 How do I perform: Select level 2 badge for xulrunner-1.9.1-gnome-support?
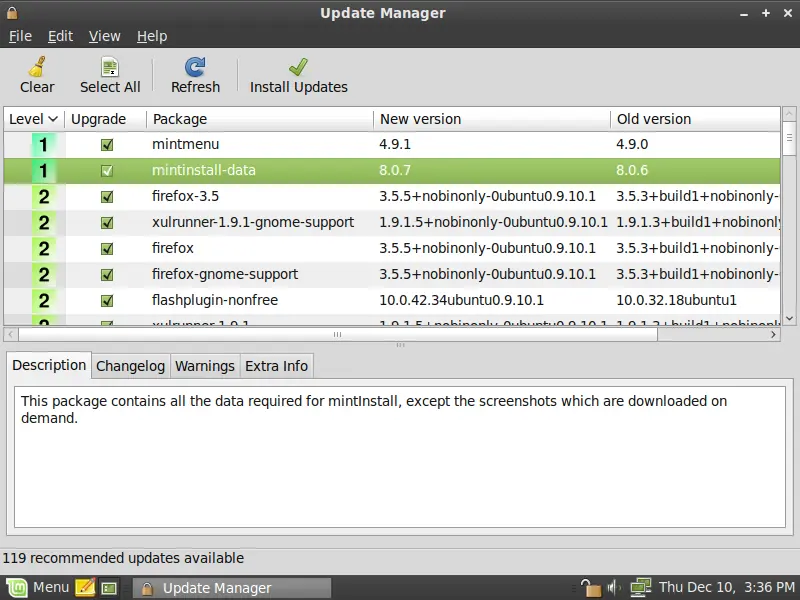pyautogui.click(x=44, y=222)
